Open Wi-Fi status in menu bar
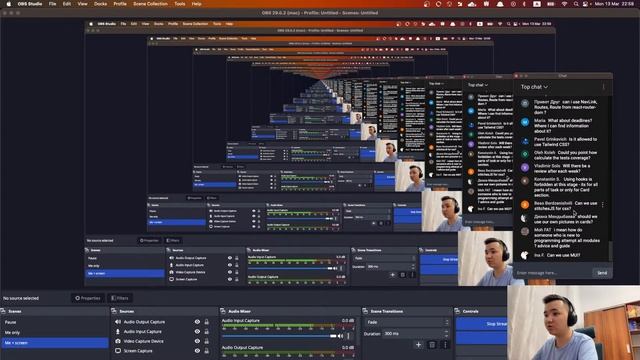This screenshot has height=360, width=640. tap(564, 4)
